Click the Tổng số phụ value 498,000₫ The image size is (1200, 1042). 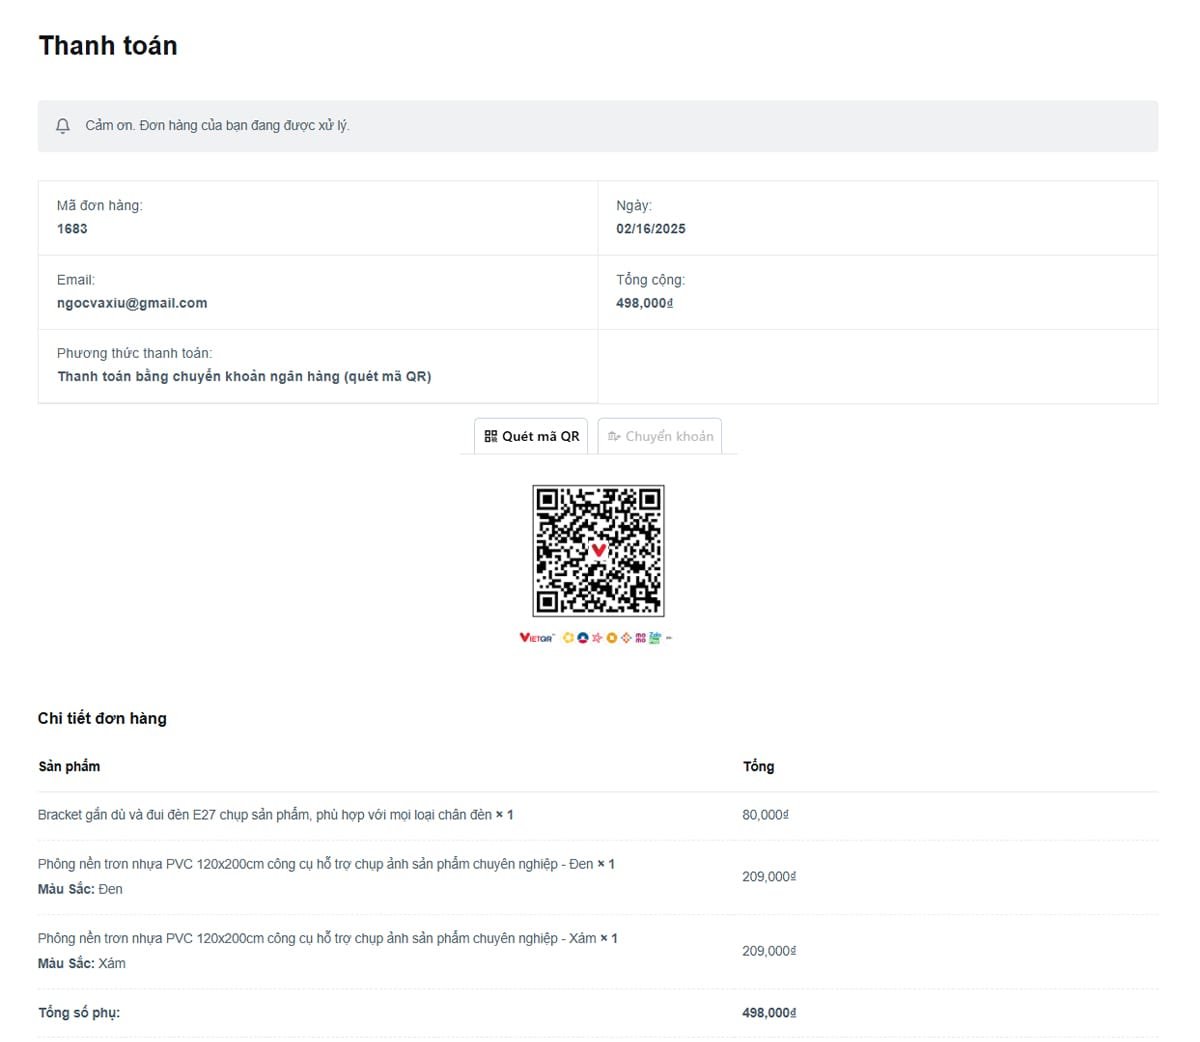click(x=769, y=1013)
